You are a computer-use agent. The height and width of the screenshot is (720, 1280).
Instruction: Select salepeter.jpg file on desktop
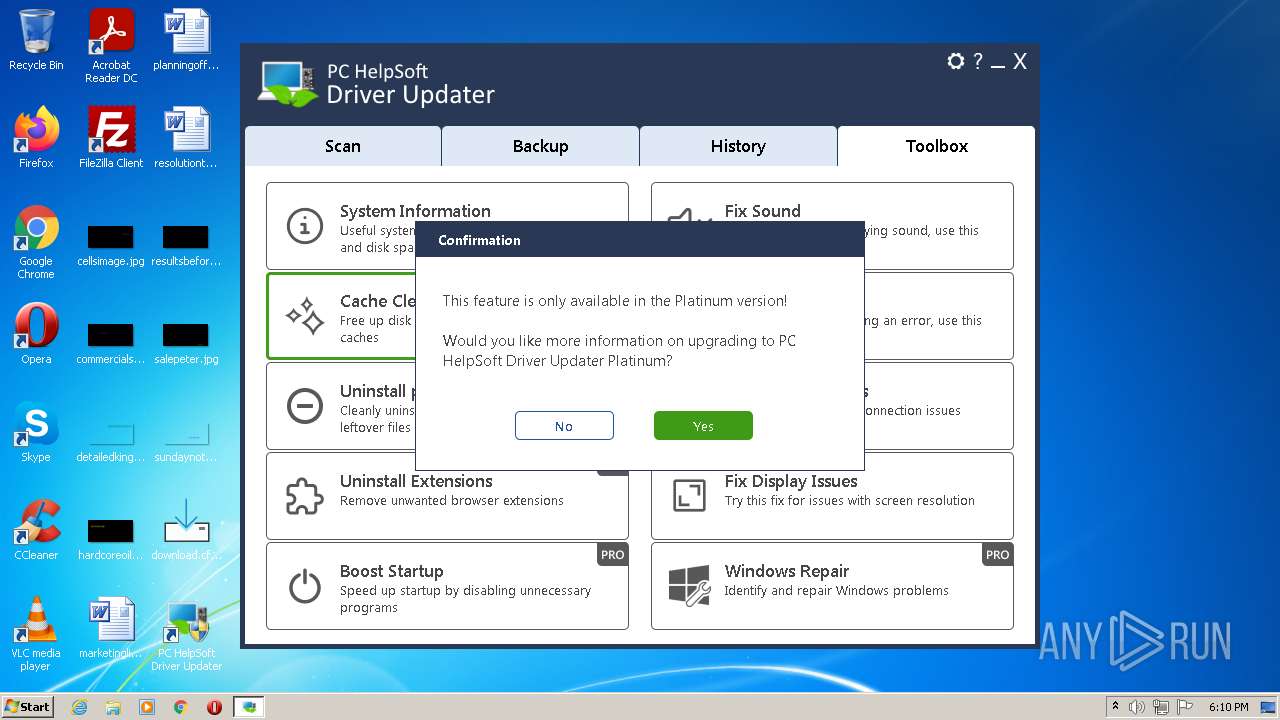186,344
